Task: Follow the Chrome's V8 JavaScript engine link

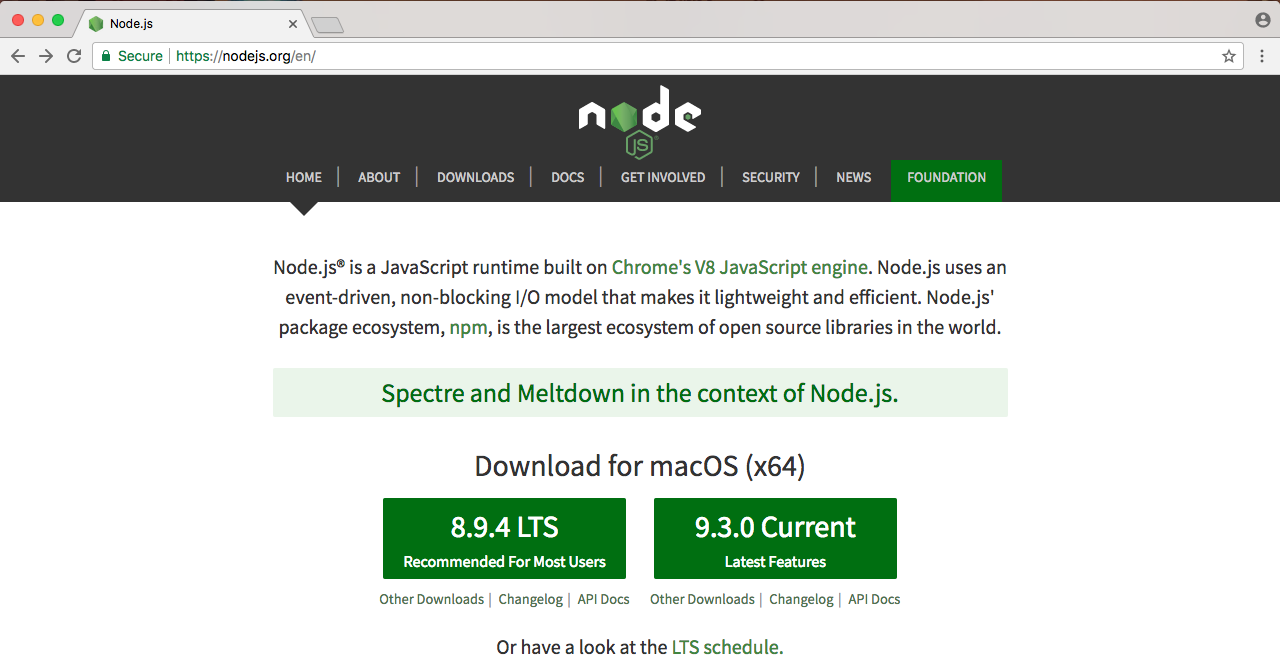Action: (x=739, y=267)
